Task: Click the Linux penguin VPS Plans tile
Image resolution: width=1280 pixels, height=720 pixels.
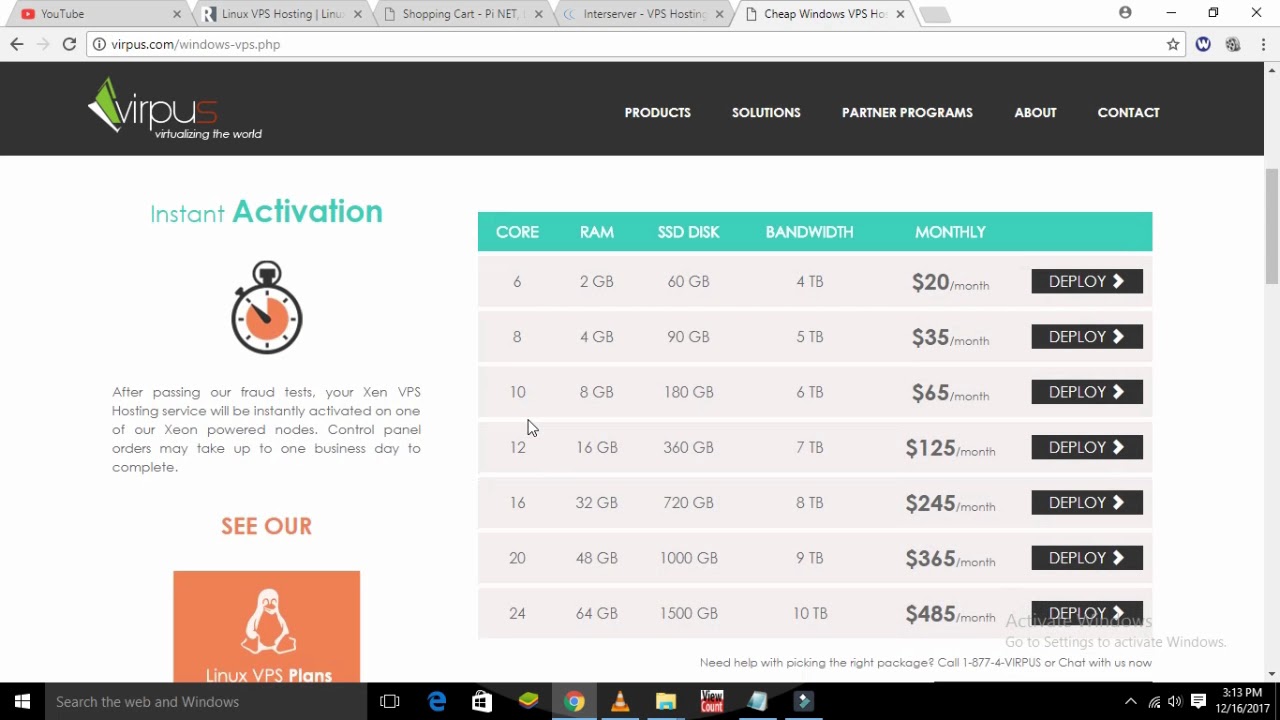Action: click(x=266, y=627)
